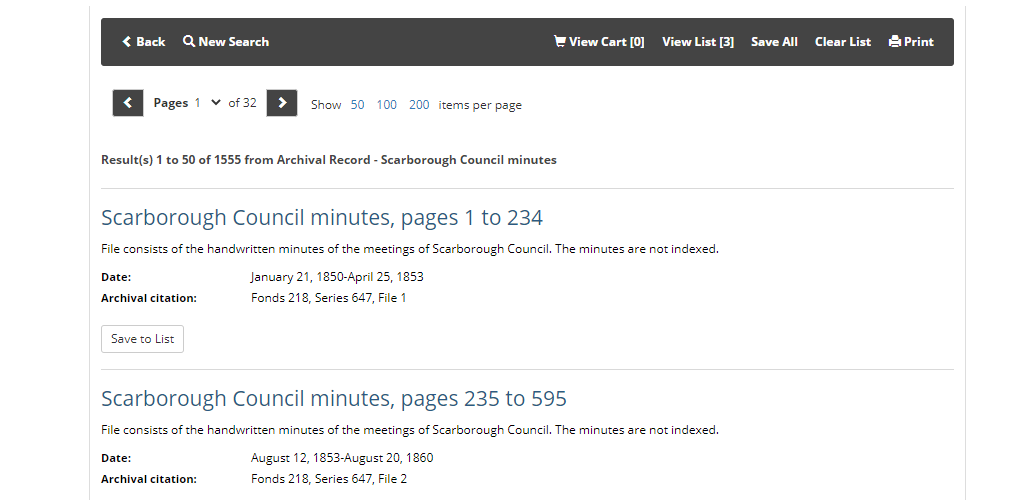
Task: Open View Cart [0]
Action: pyautogui.click(x=599, y=41)
